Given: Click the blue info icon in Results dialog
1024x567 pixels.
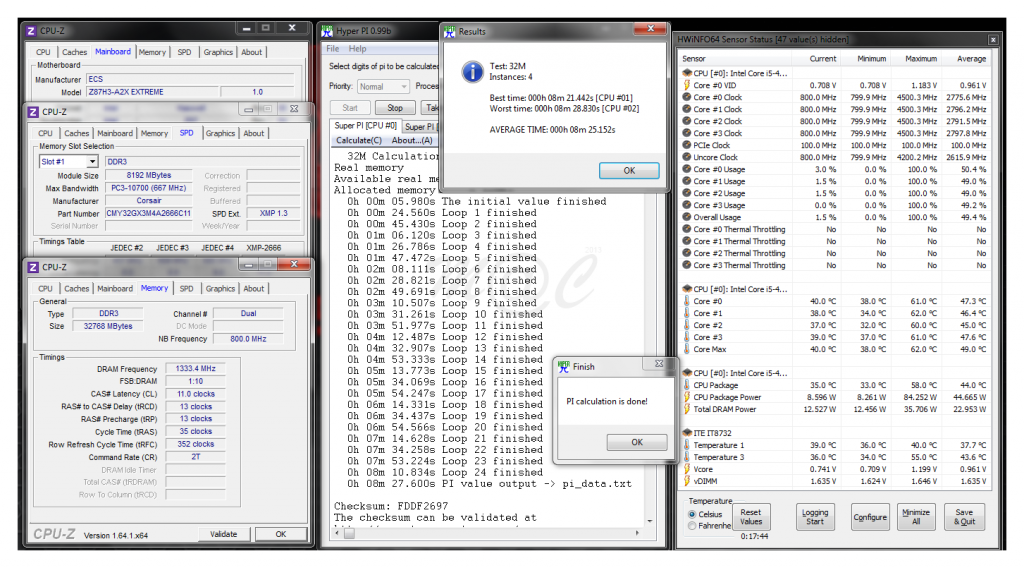Looking at the screenshot, I should click(x=471, y=71).
